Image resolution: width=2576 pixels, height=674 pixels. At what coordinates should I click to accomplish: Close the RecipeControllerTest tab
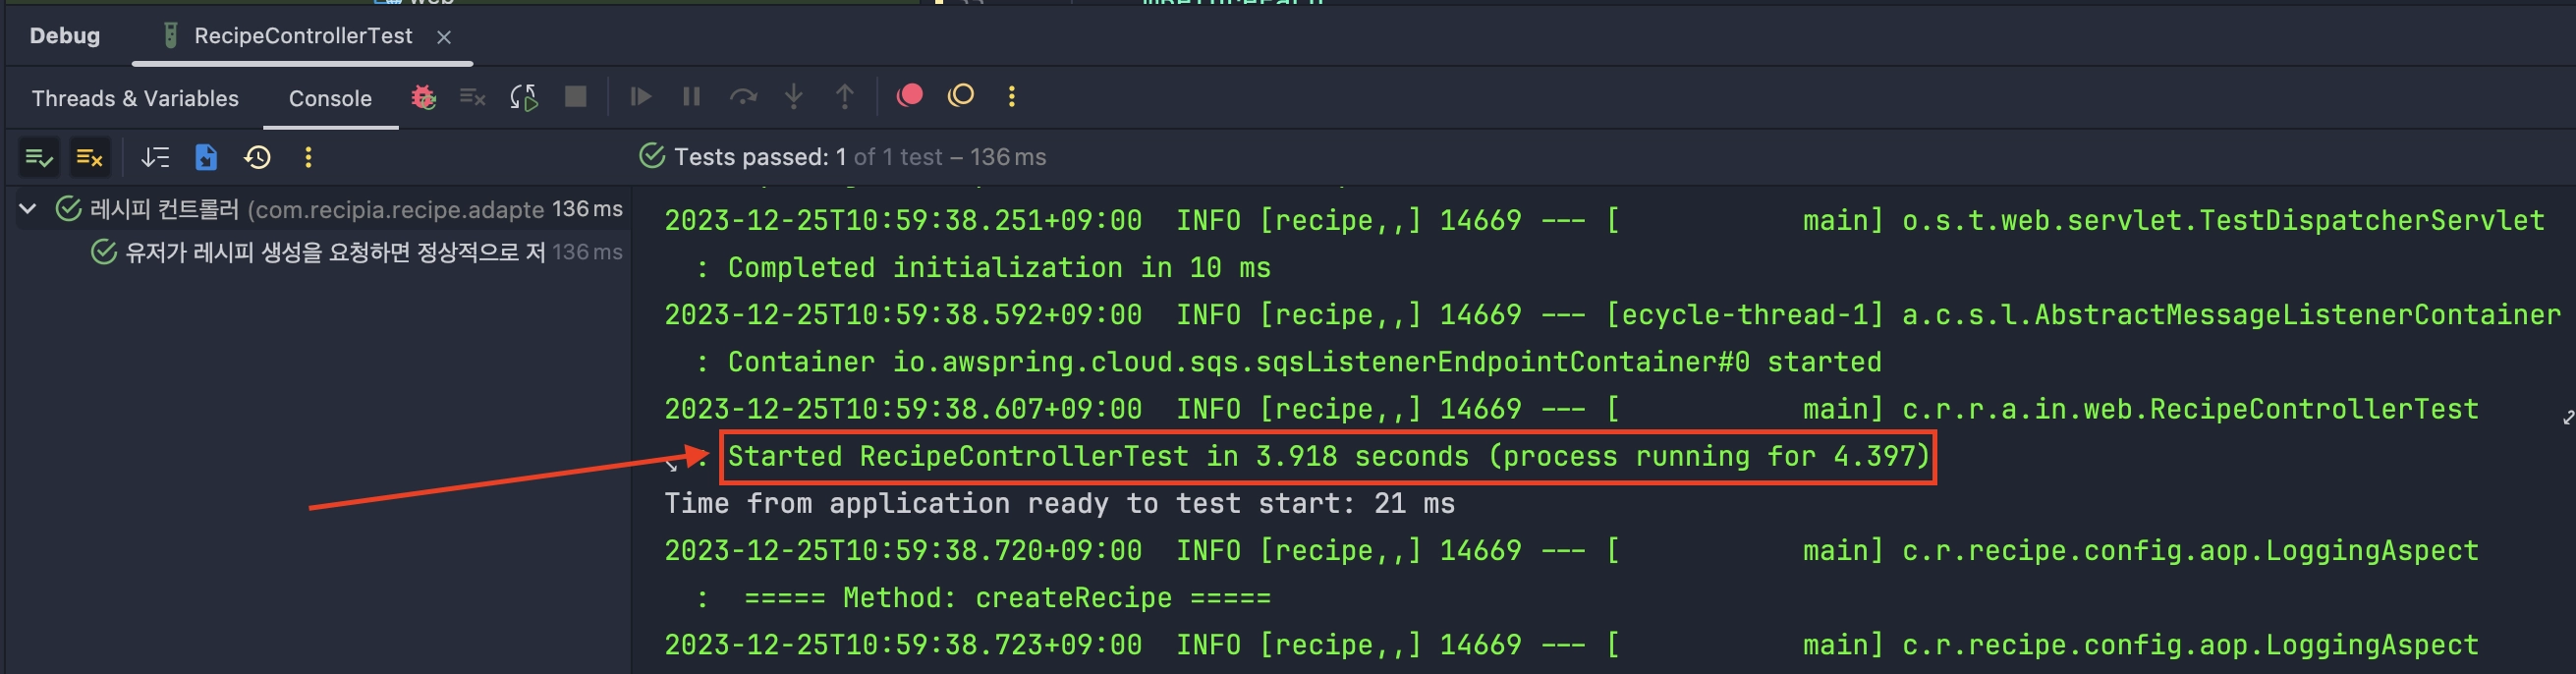pyautogui.click(x=444, y=37)
